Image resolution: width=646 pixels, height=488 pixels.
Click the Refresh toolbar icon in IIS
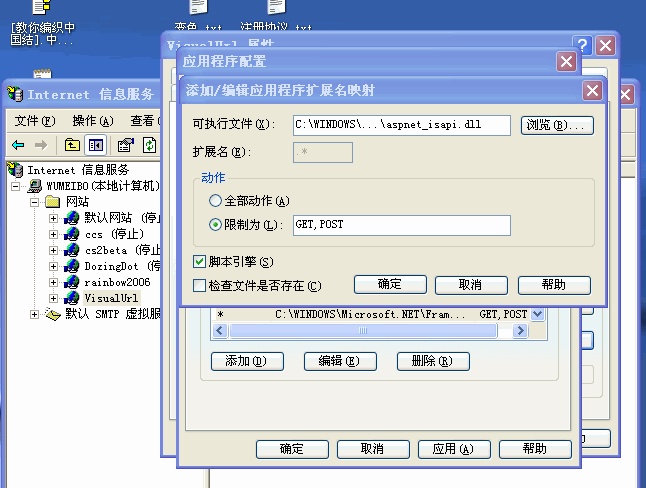click(149, 145)
